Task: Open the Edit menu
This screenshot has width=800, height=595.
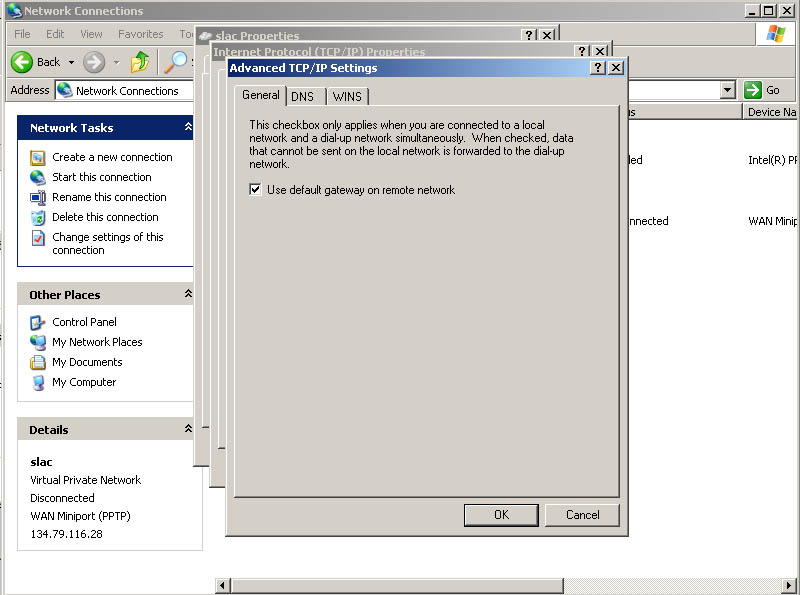Action: pyautogui.click(x=55, y=34)
